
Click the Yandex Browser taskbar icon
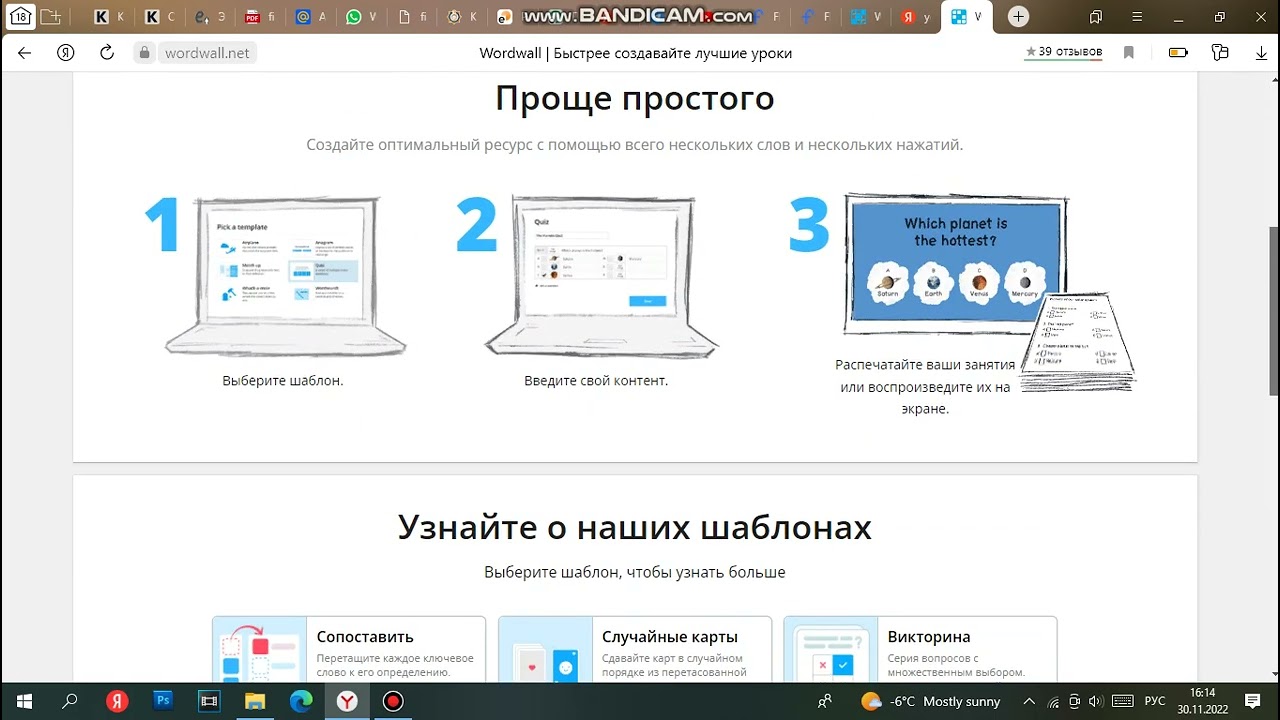[x=347, y=701]
